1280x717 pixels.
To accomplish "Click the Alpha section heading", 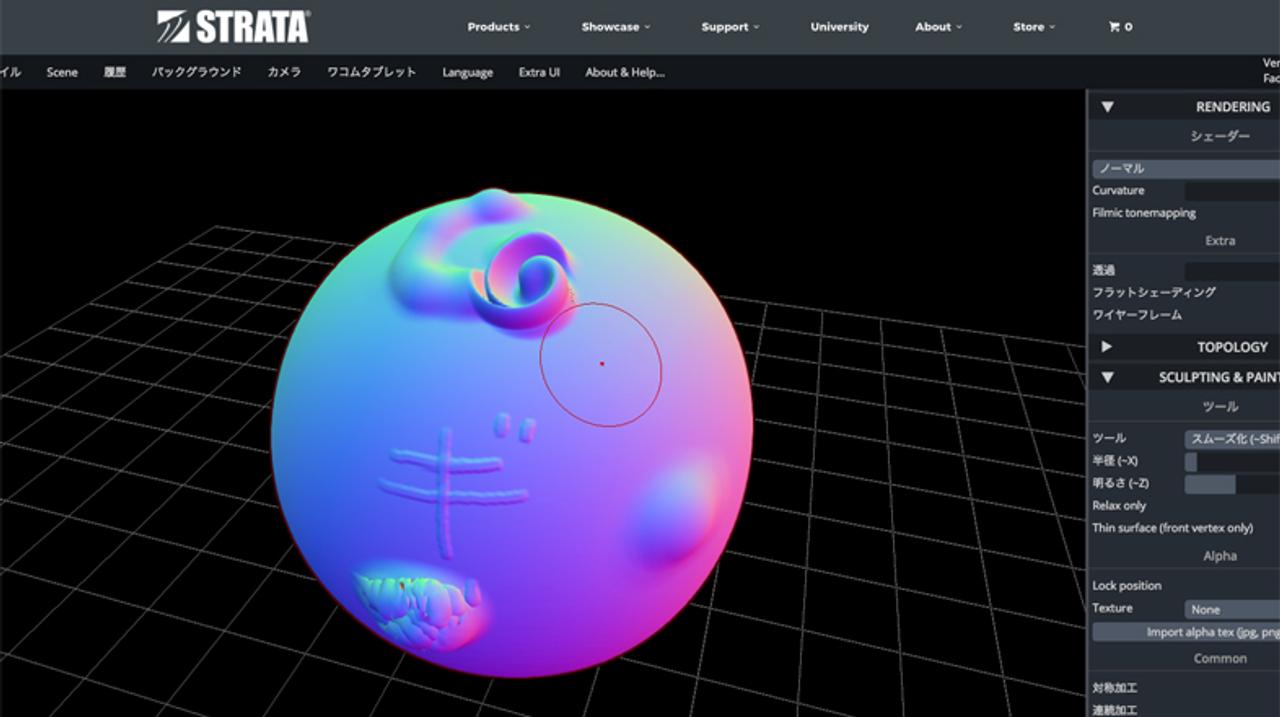I will click(1220, 556).
